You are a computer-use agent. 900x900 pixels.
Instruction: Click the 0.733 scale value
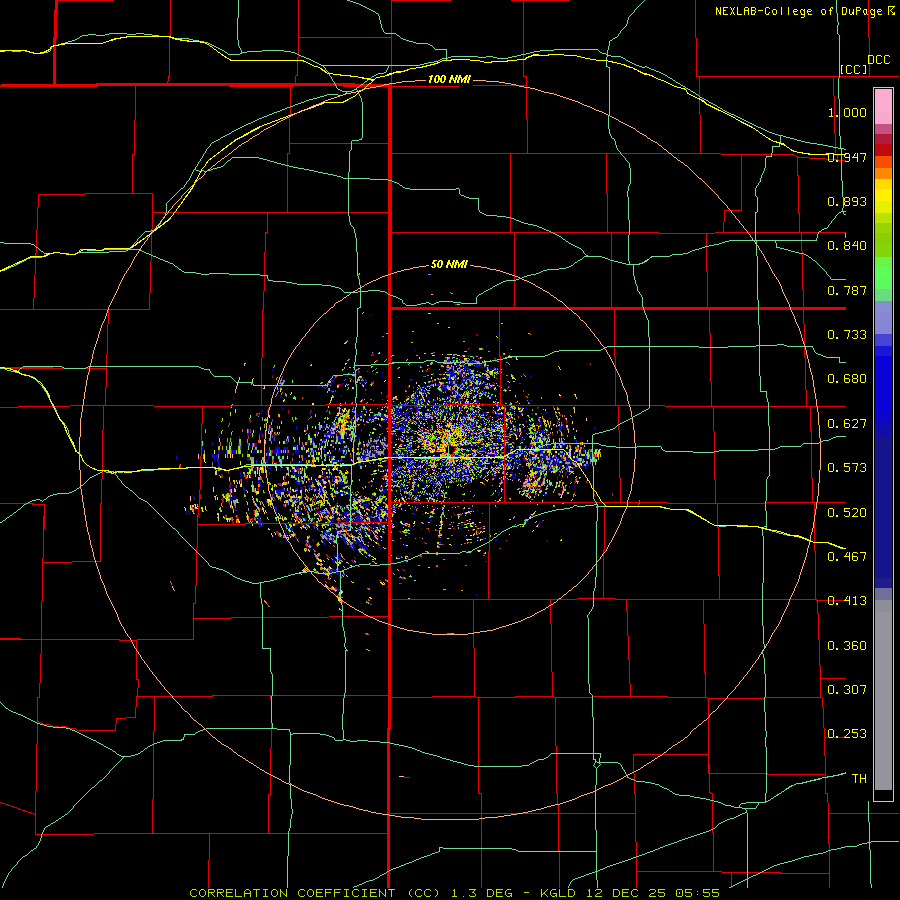pyautogui.click(x=847, y=334)
